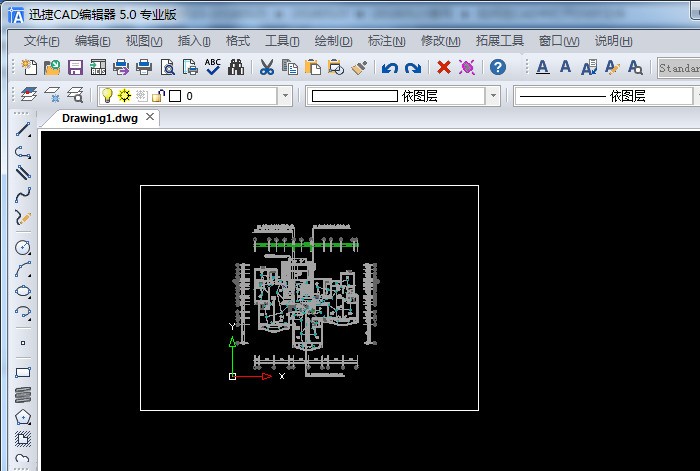Click the white layer color swatch
This screenshot has height=471, width=700.
coord(175,96)
